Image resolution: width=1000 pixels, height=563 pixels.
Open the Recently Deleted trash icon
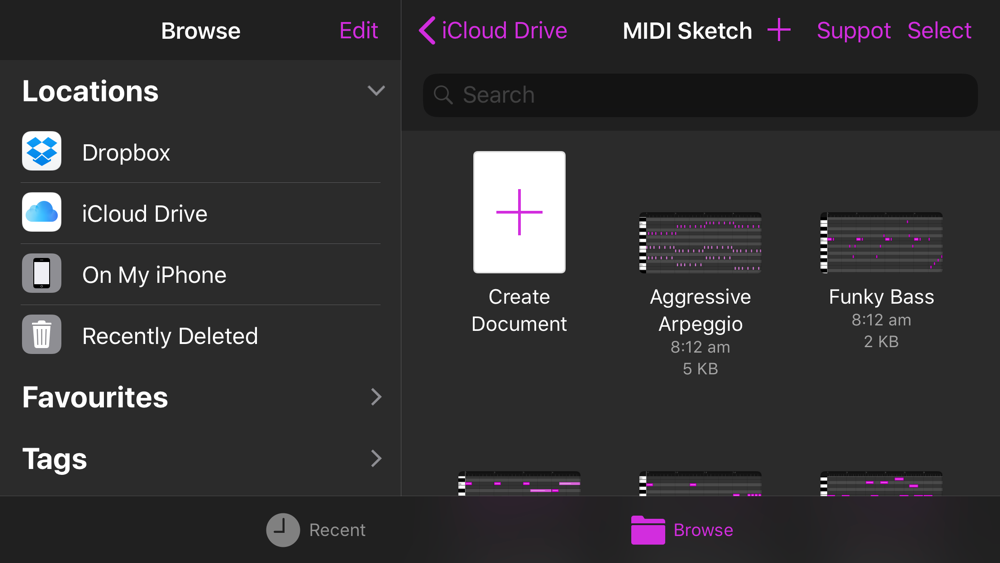(41, 334)
